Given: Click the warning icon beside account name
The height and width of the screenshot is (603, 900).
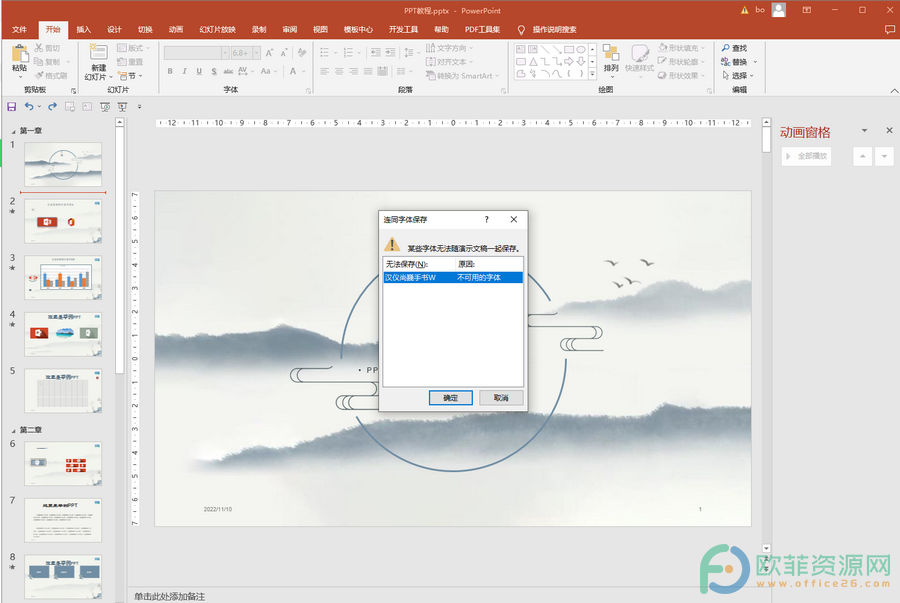Looking at the screenshot, I should point(744,10).
